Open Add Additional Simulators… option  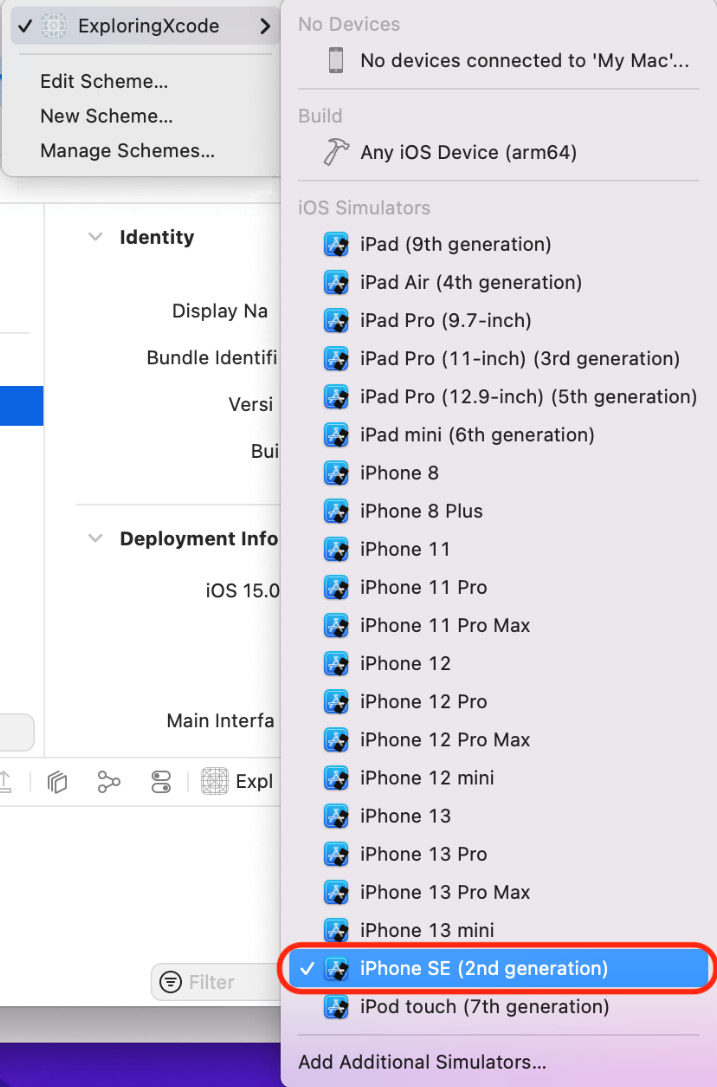(x=422, y=1062)
